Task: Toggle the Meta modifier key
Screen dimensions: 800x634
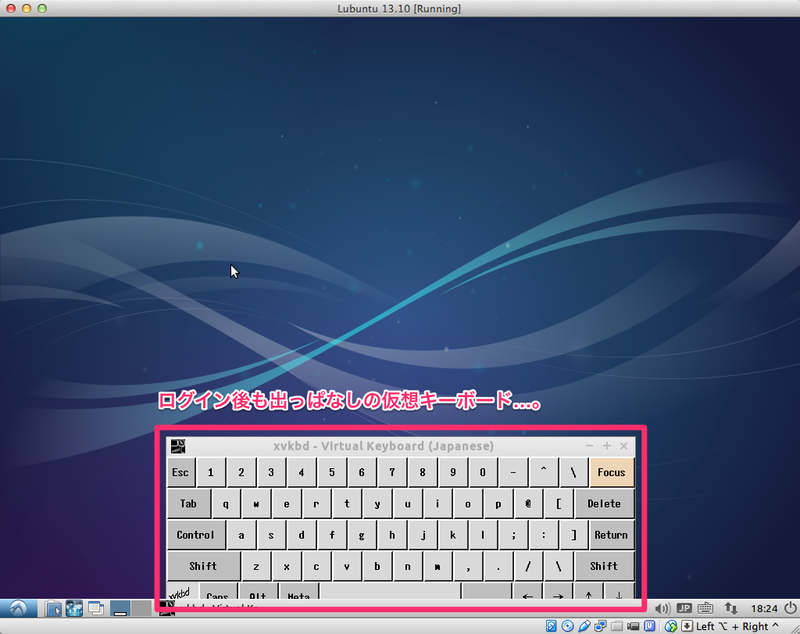Action: coord(298,592)
